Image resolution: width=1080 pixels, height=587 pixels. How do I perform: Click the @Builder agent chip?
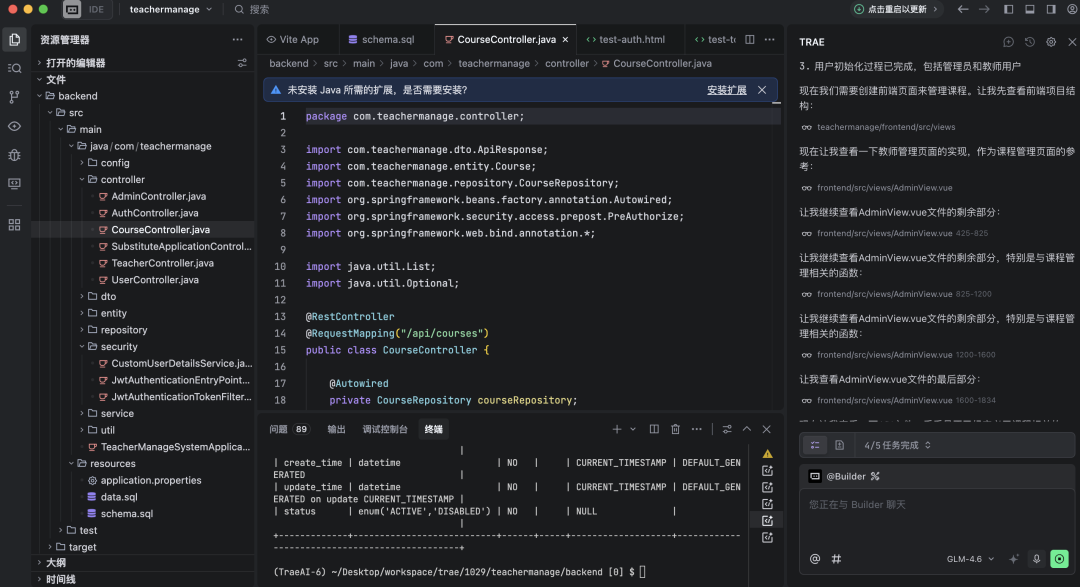point(844,476)
